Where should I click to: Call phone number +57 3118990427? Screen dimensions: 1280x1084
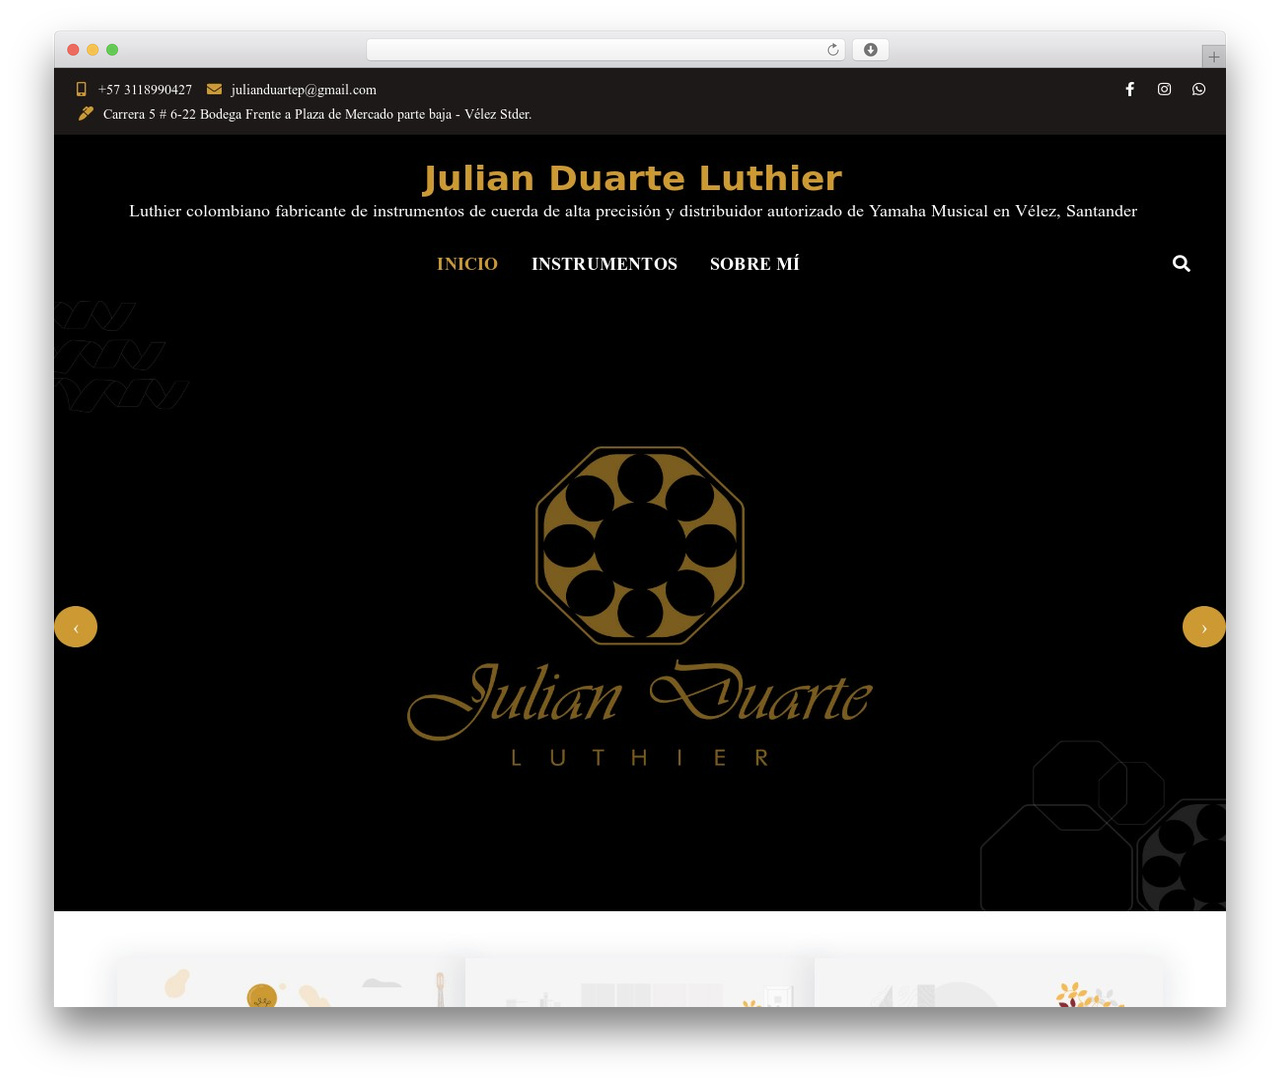click(145, 90)
